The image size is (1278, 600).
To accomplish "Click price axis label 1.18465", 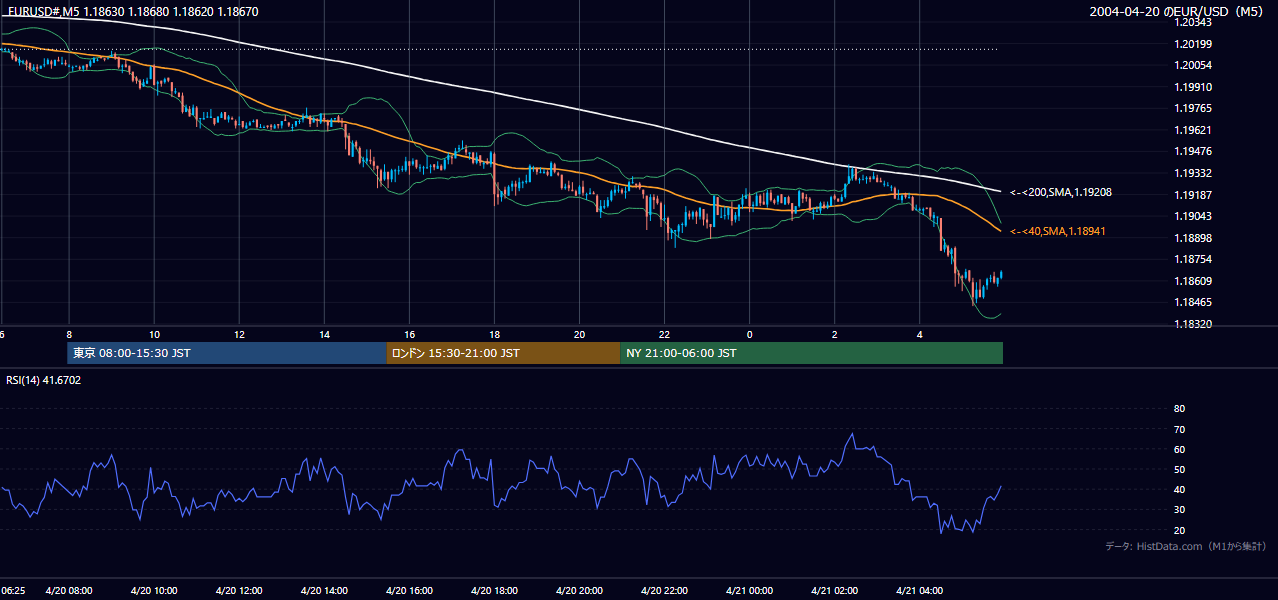I will tap(1193, 302).
